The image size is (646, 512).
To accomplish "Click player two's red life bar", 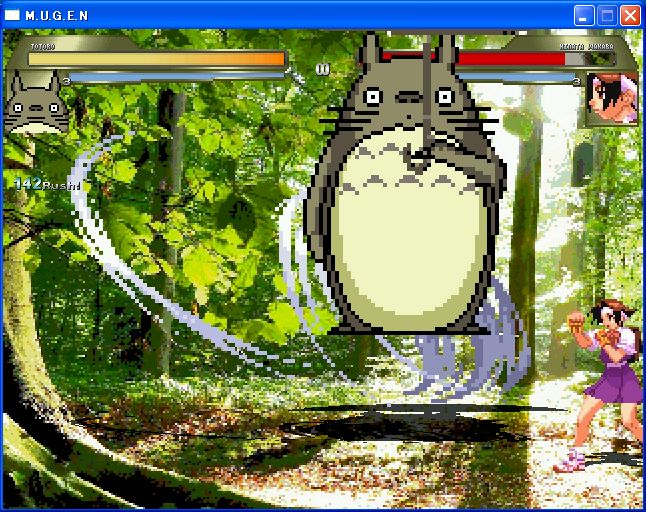I will [x=474, y=59].
